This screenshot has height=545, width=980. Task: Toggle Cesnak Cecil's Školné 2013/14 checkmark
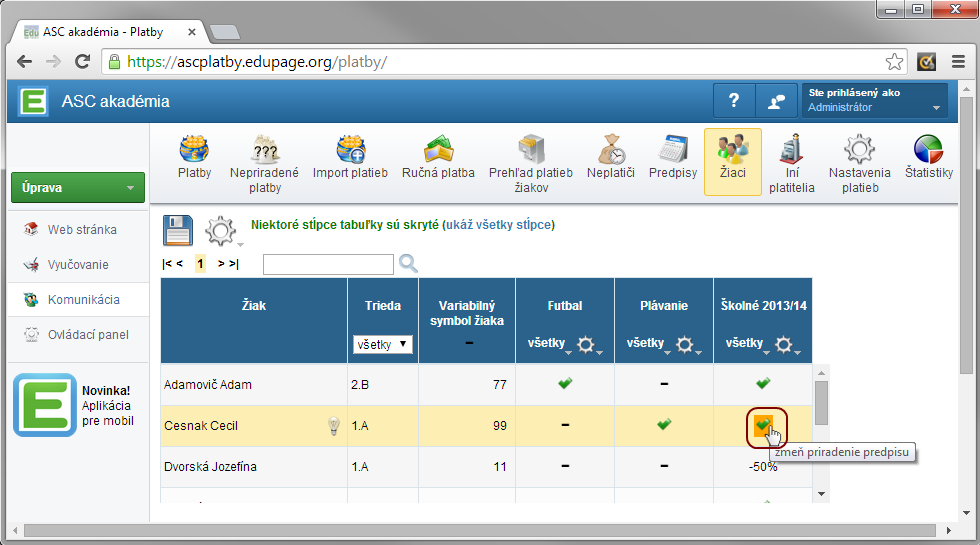tap(764, 426)
